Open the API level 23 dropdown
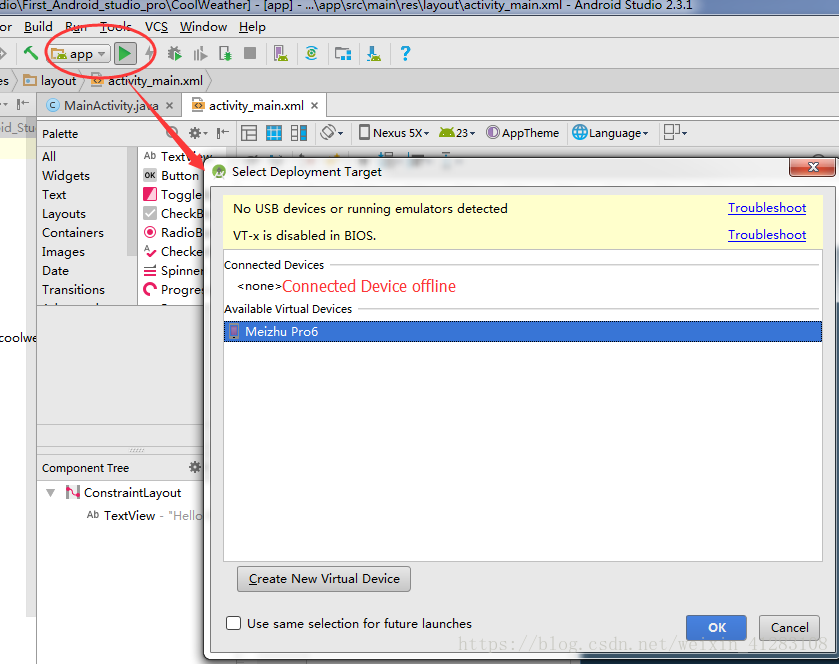 pyautogui.click(x=457, y=133)
